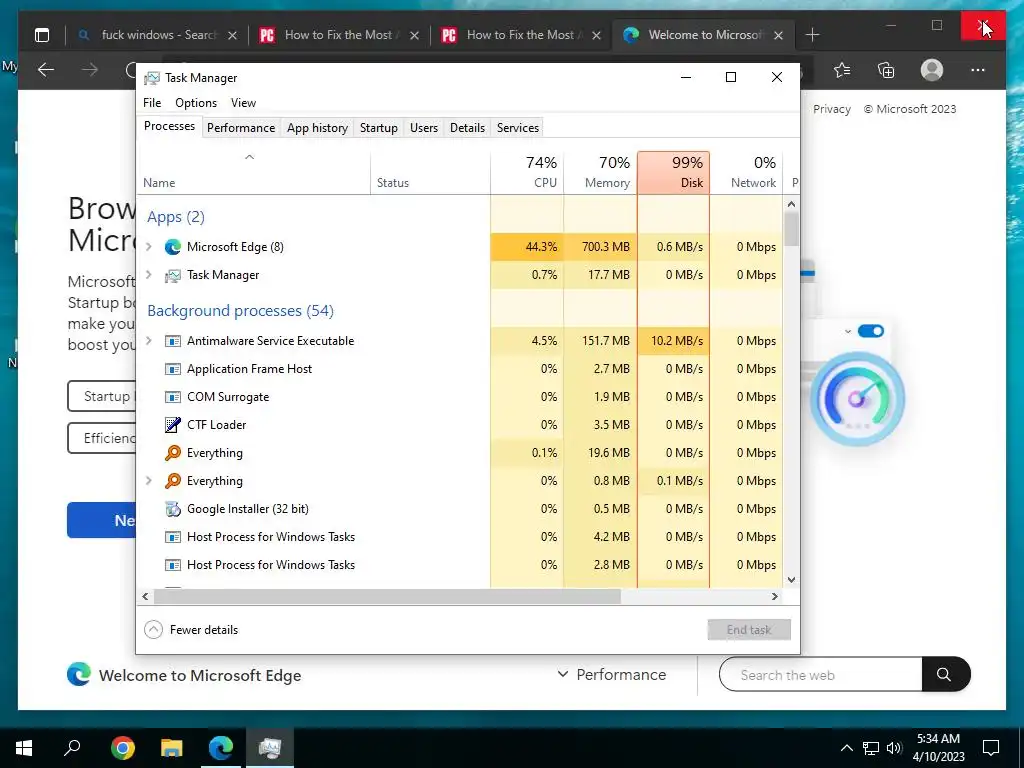Click the Search the web input field

point(821,675)
